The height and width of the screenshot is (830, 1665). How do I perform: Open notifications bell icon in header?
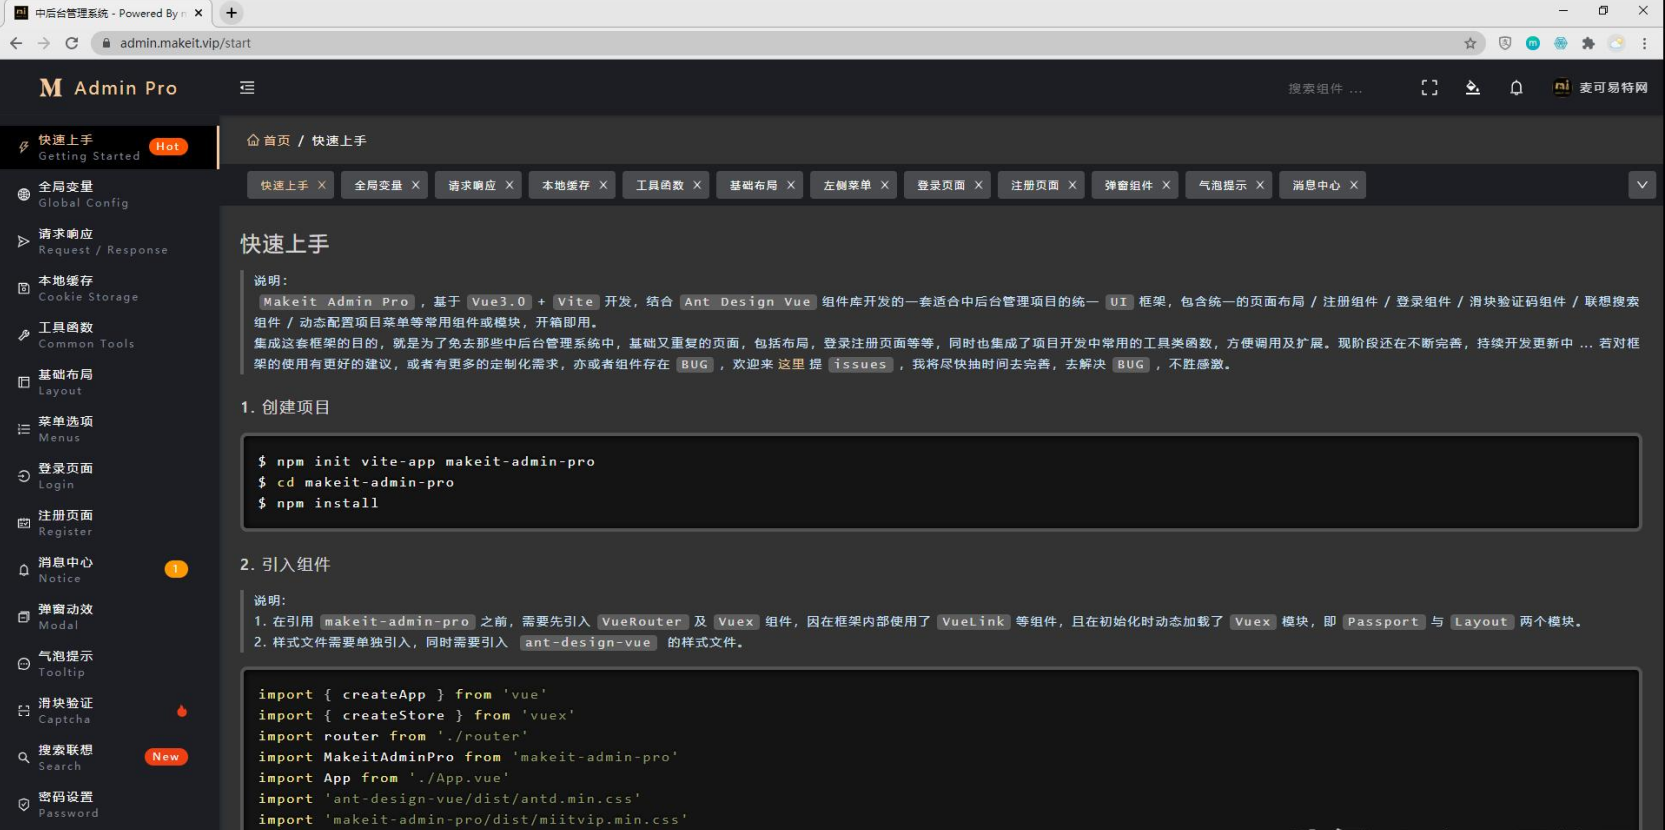[1516, 88]
